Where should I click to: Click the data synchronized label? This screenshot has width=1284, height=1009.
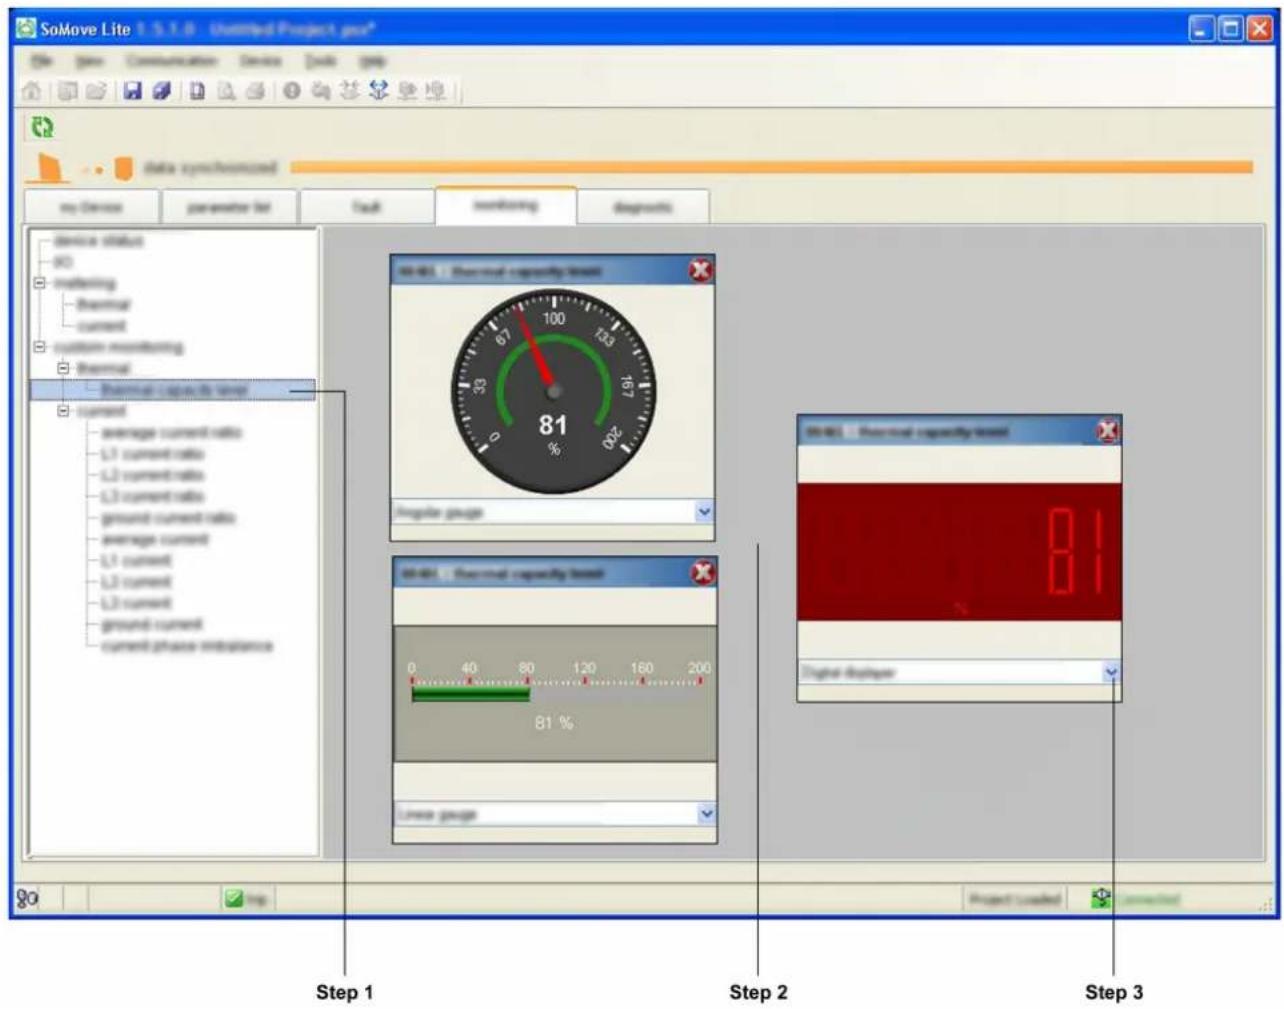click(210, 168)
